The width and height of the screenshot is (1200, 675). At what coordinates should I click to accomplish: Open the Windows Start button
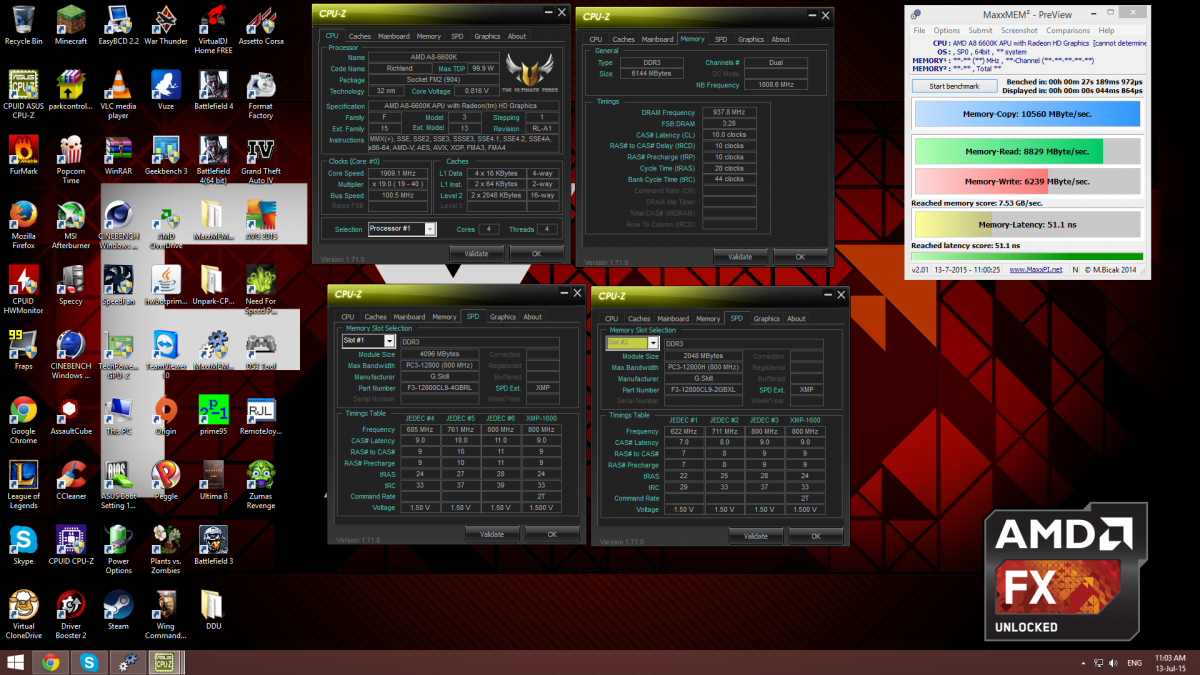point(16,662)
